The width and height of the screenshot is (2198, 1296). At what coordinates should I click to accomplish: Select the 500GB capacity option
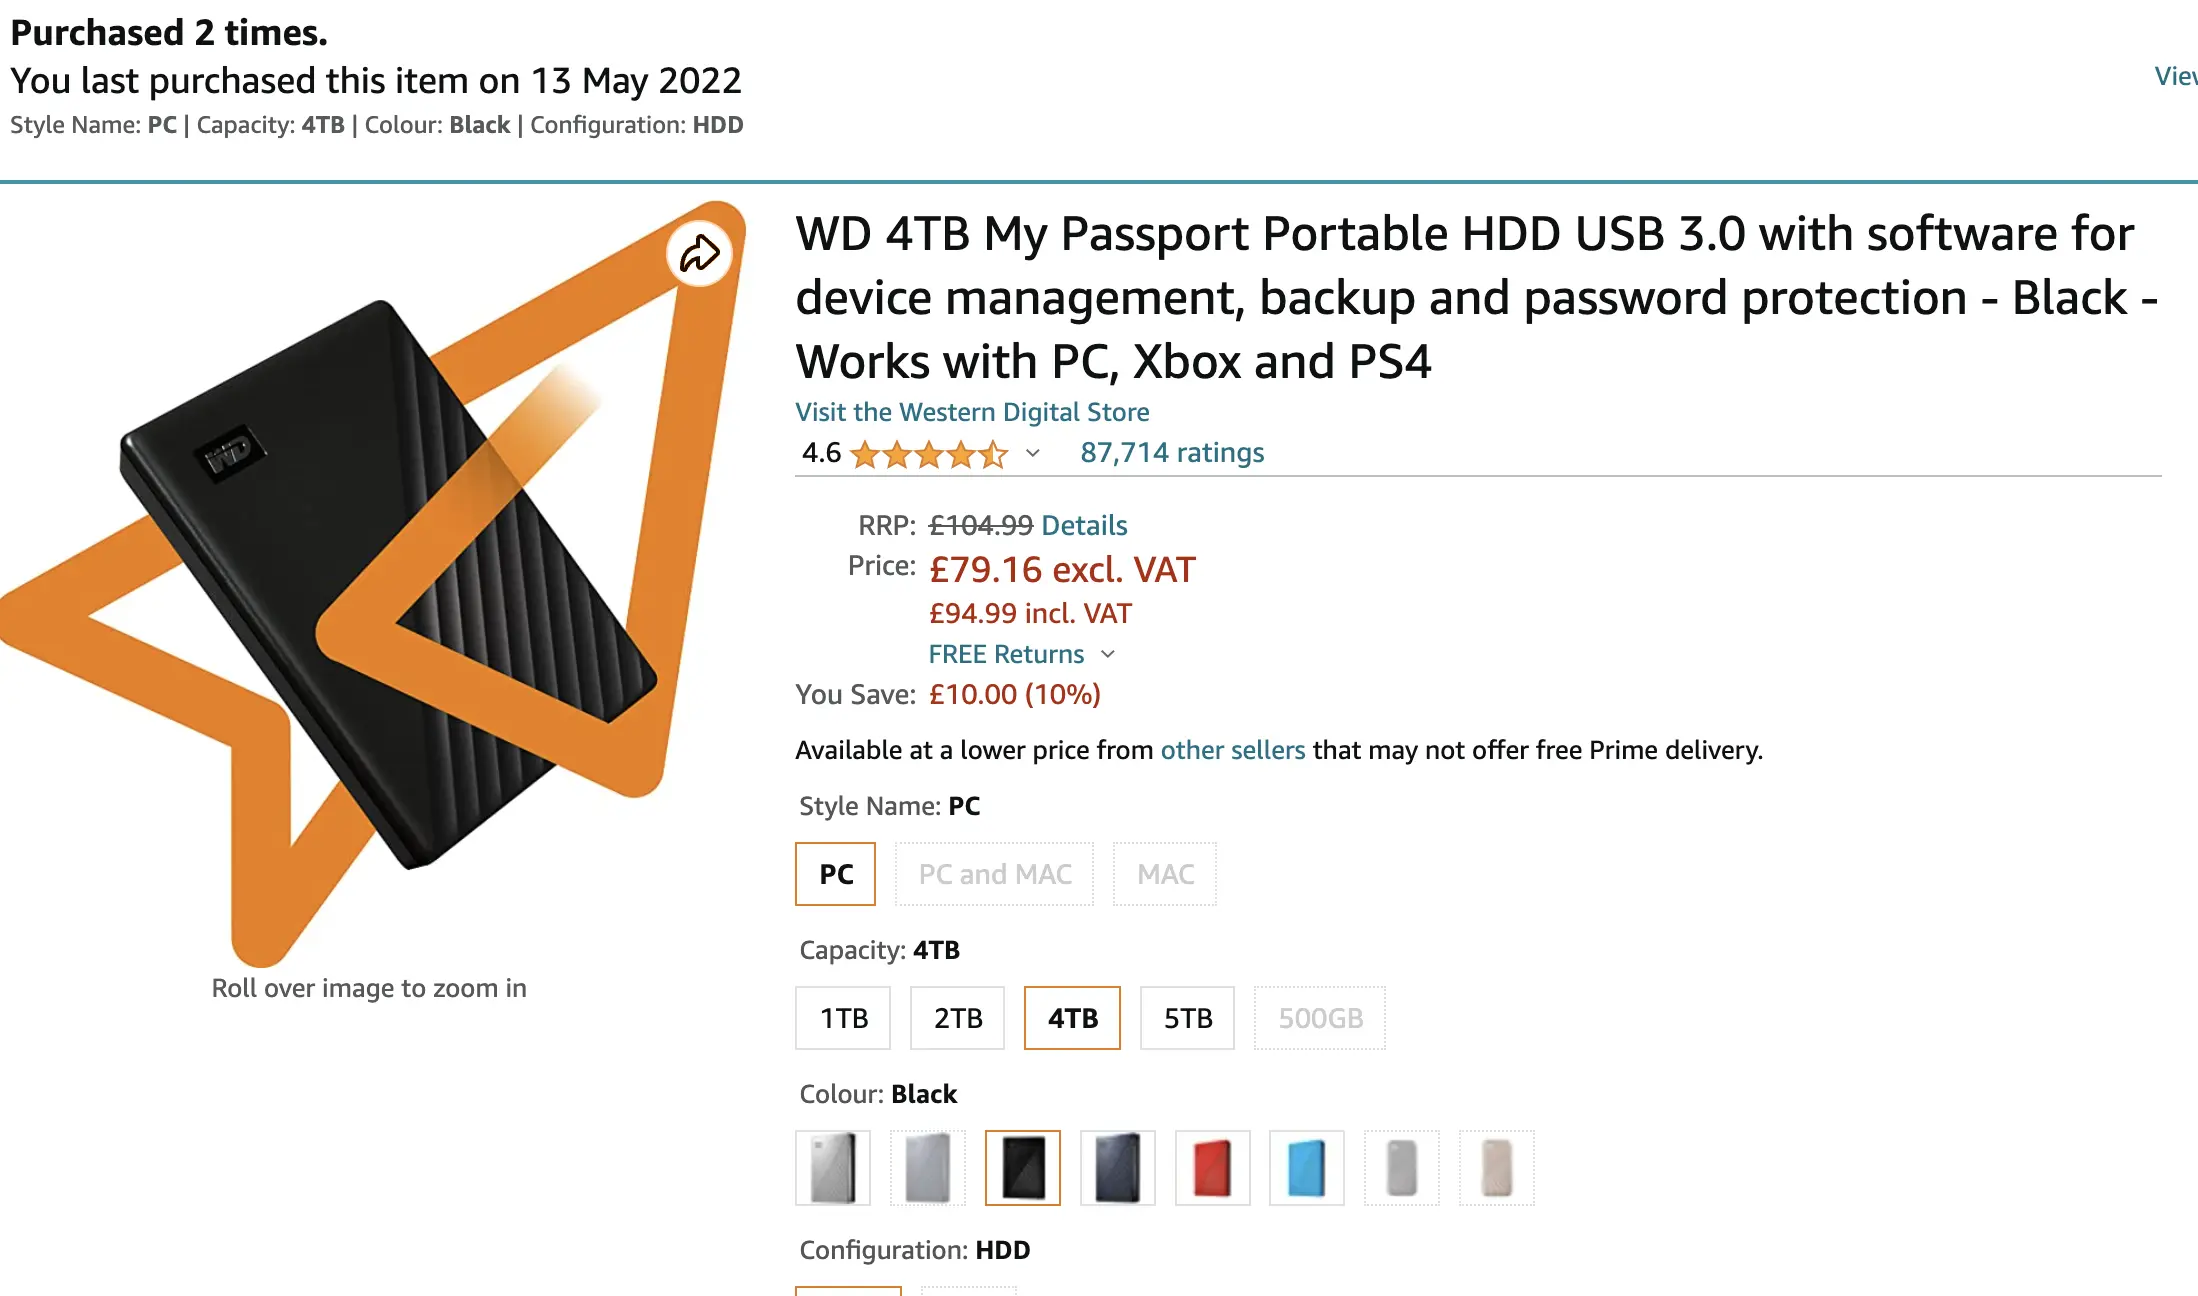pos(1320,1018)
